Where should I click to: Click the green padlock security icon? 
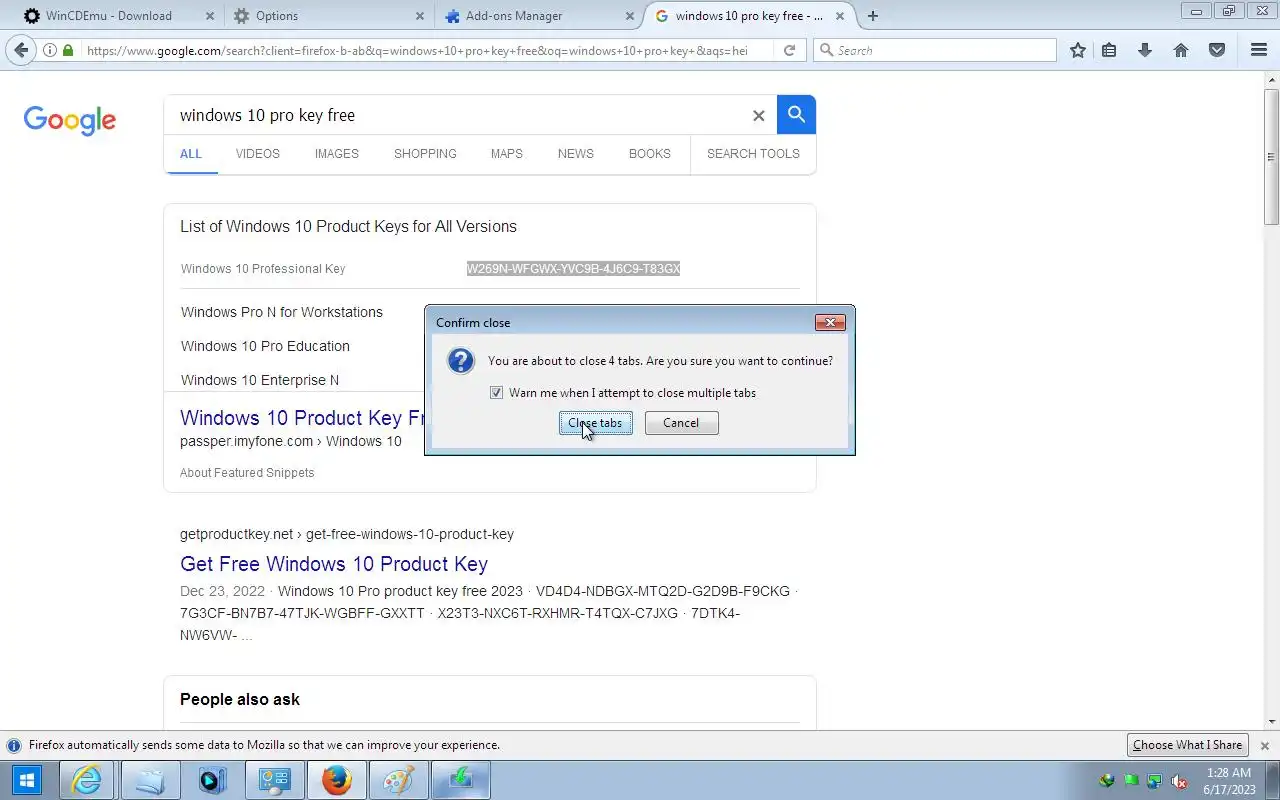click(68, 50)
